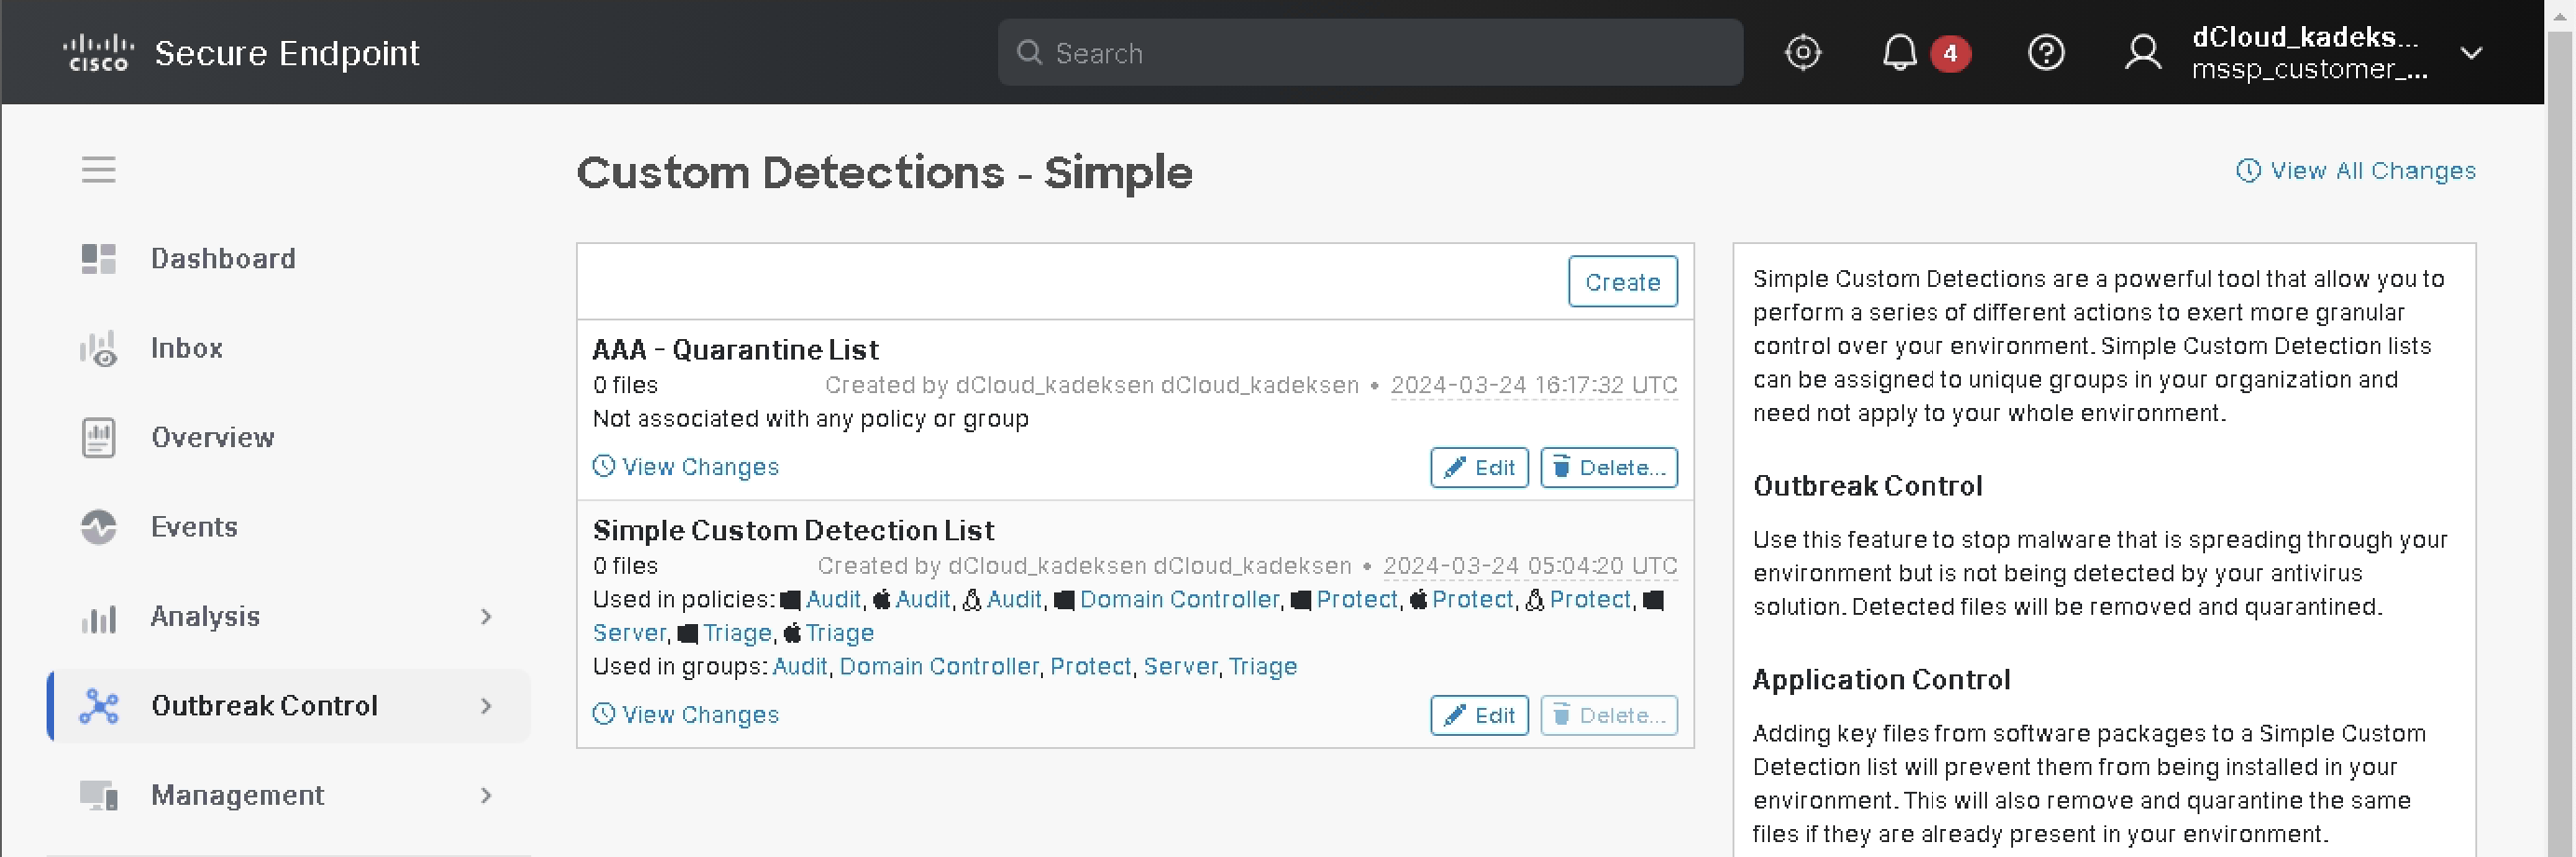Open the Management menu item
The image size is (2576, 857).
coord(237,796)
